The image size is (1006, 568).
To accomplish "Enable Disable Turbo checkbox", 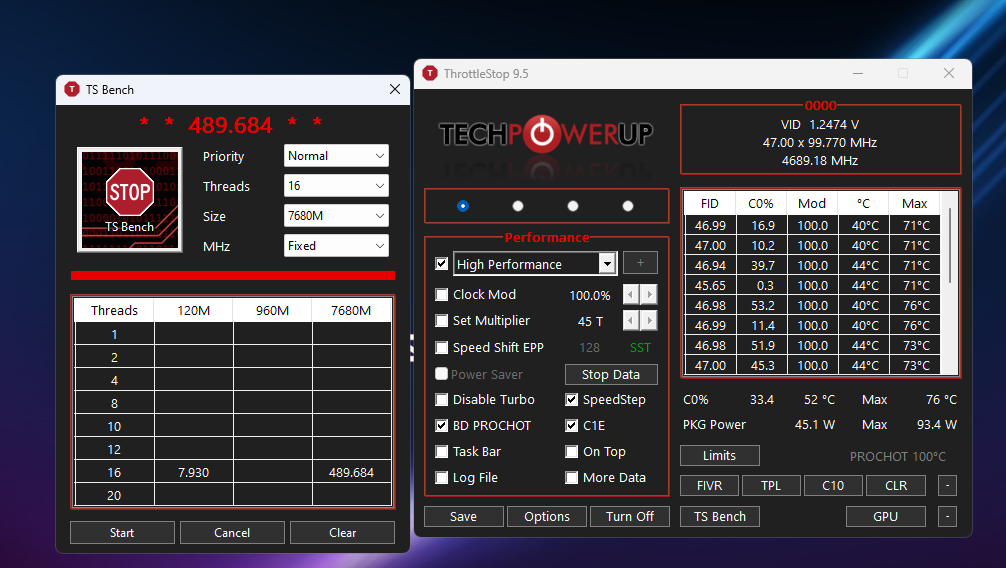I will pos(441,400).
